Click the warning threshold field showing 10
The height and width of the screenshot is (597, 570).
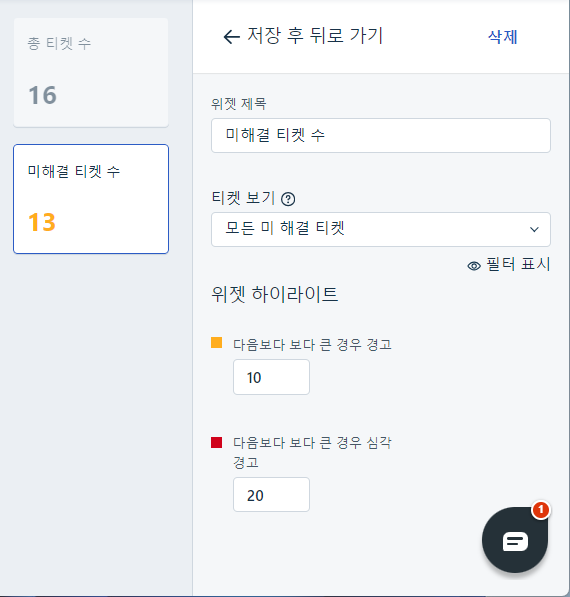pyautogui.click(x=271, y=377)
